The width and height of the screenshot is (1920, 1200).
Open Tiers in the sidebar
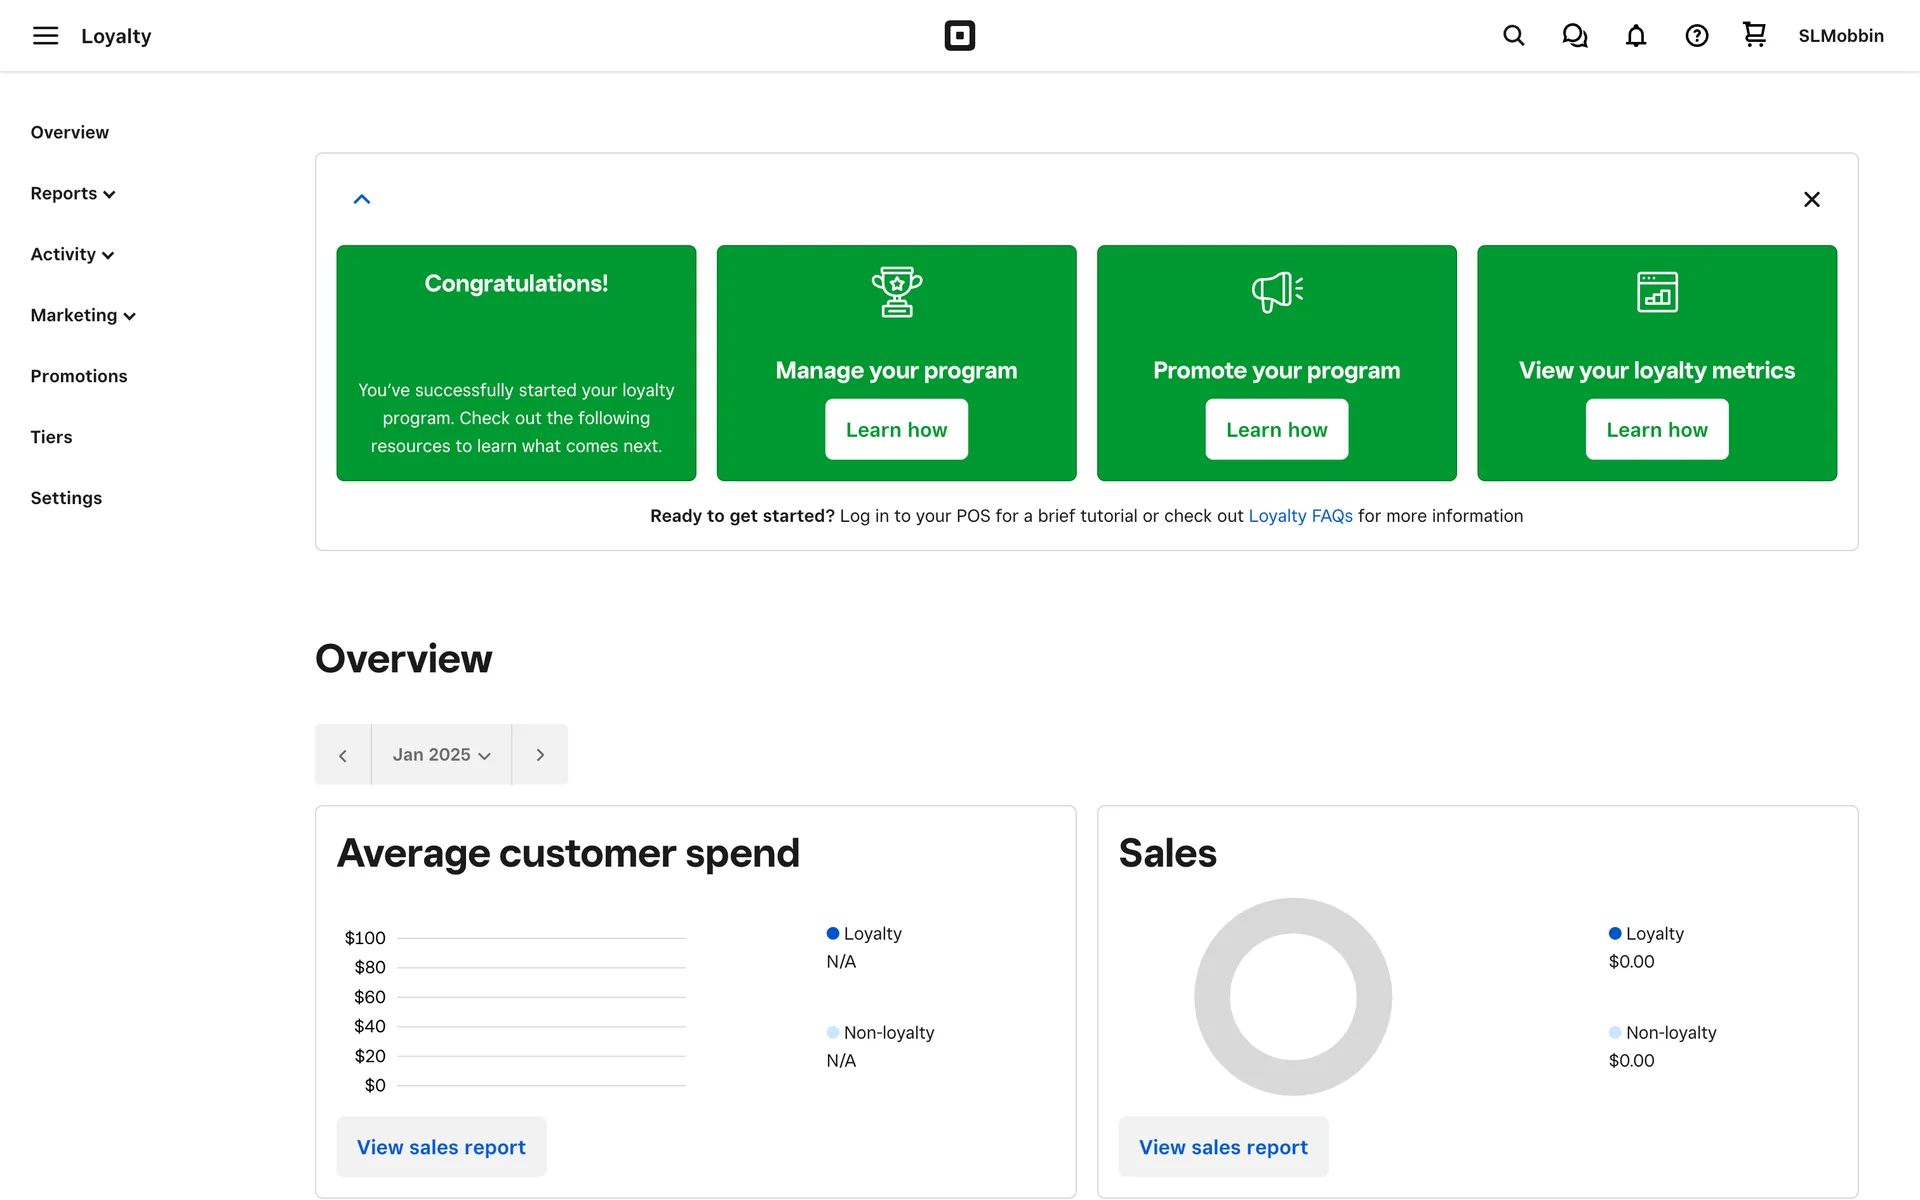point(51,437)
